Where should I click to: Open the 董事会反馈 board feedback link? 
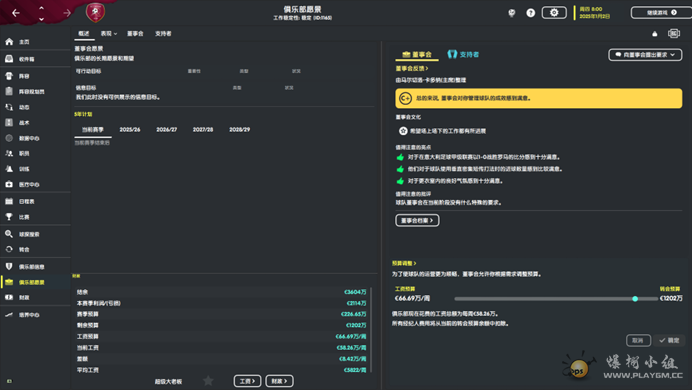pyautogui.click(x=412, y=68)
